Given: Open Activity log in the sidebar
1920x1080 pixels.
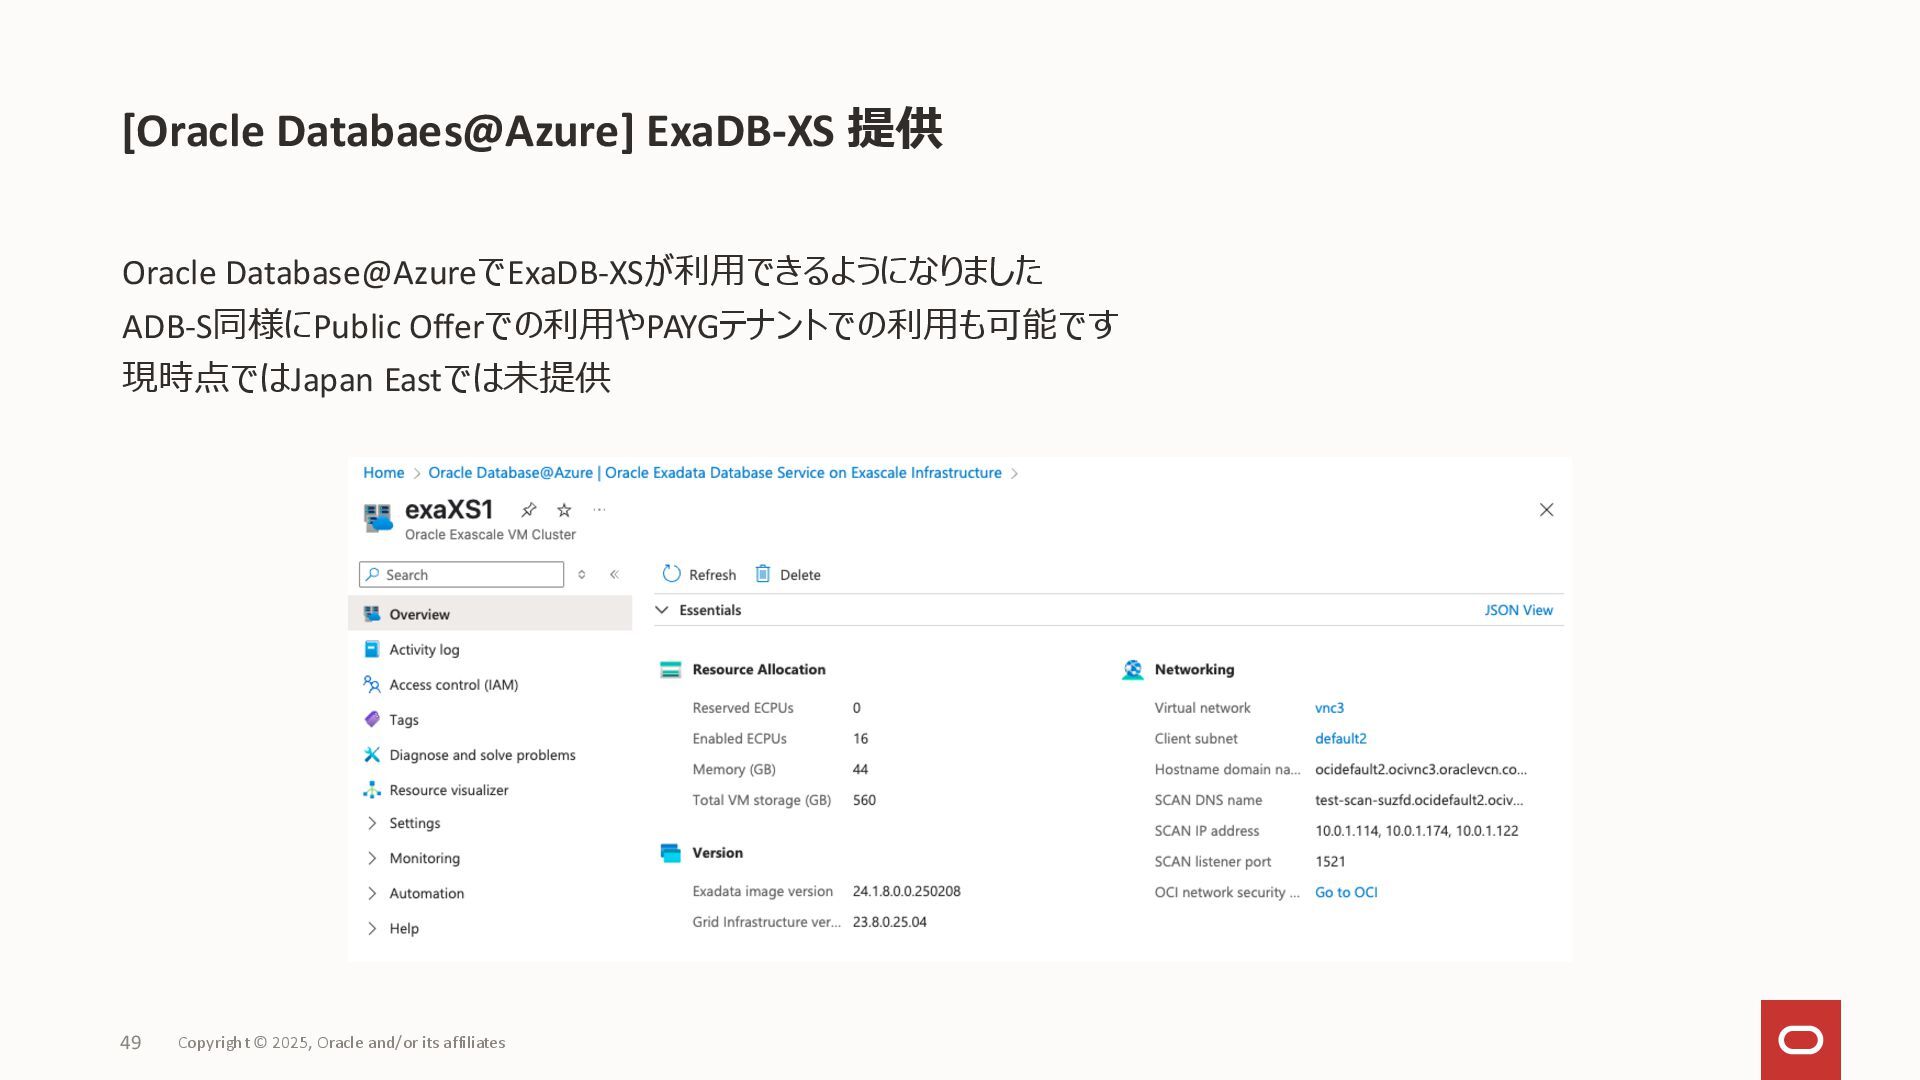Looking at the screenshot, I should pos(424,650).
